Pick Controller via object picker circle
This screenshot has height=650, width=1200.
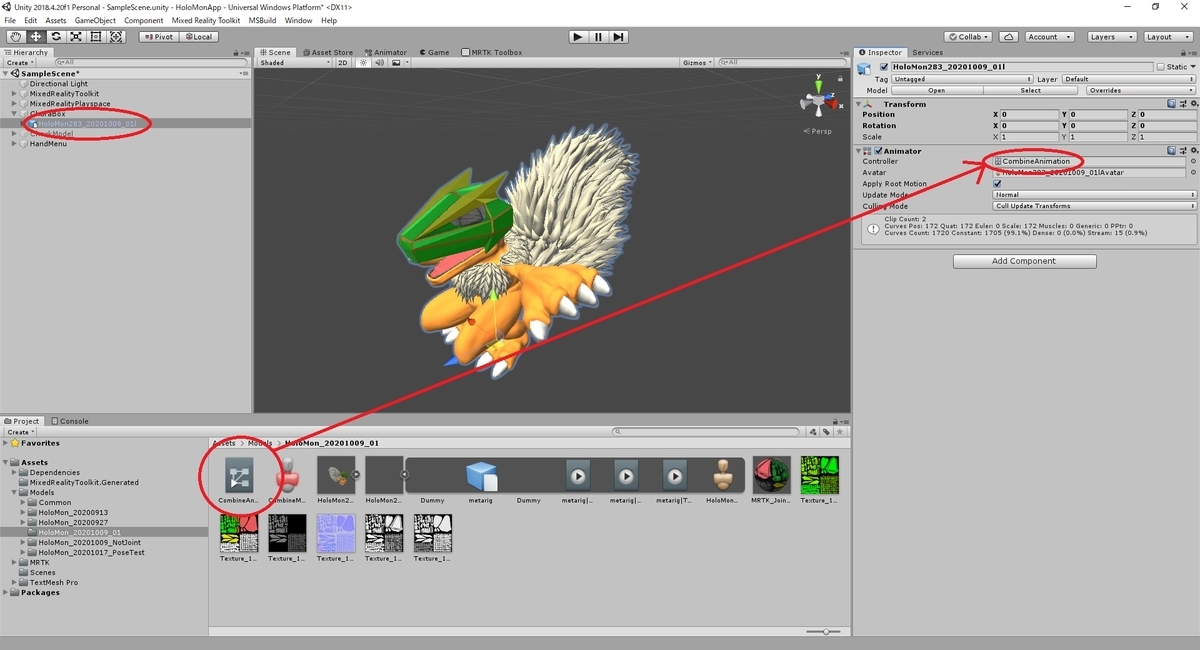point(1192,161)
